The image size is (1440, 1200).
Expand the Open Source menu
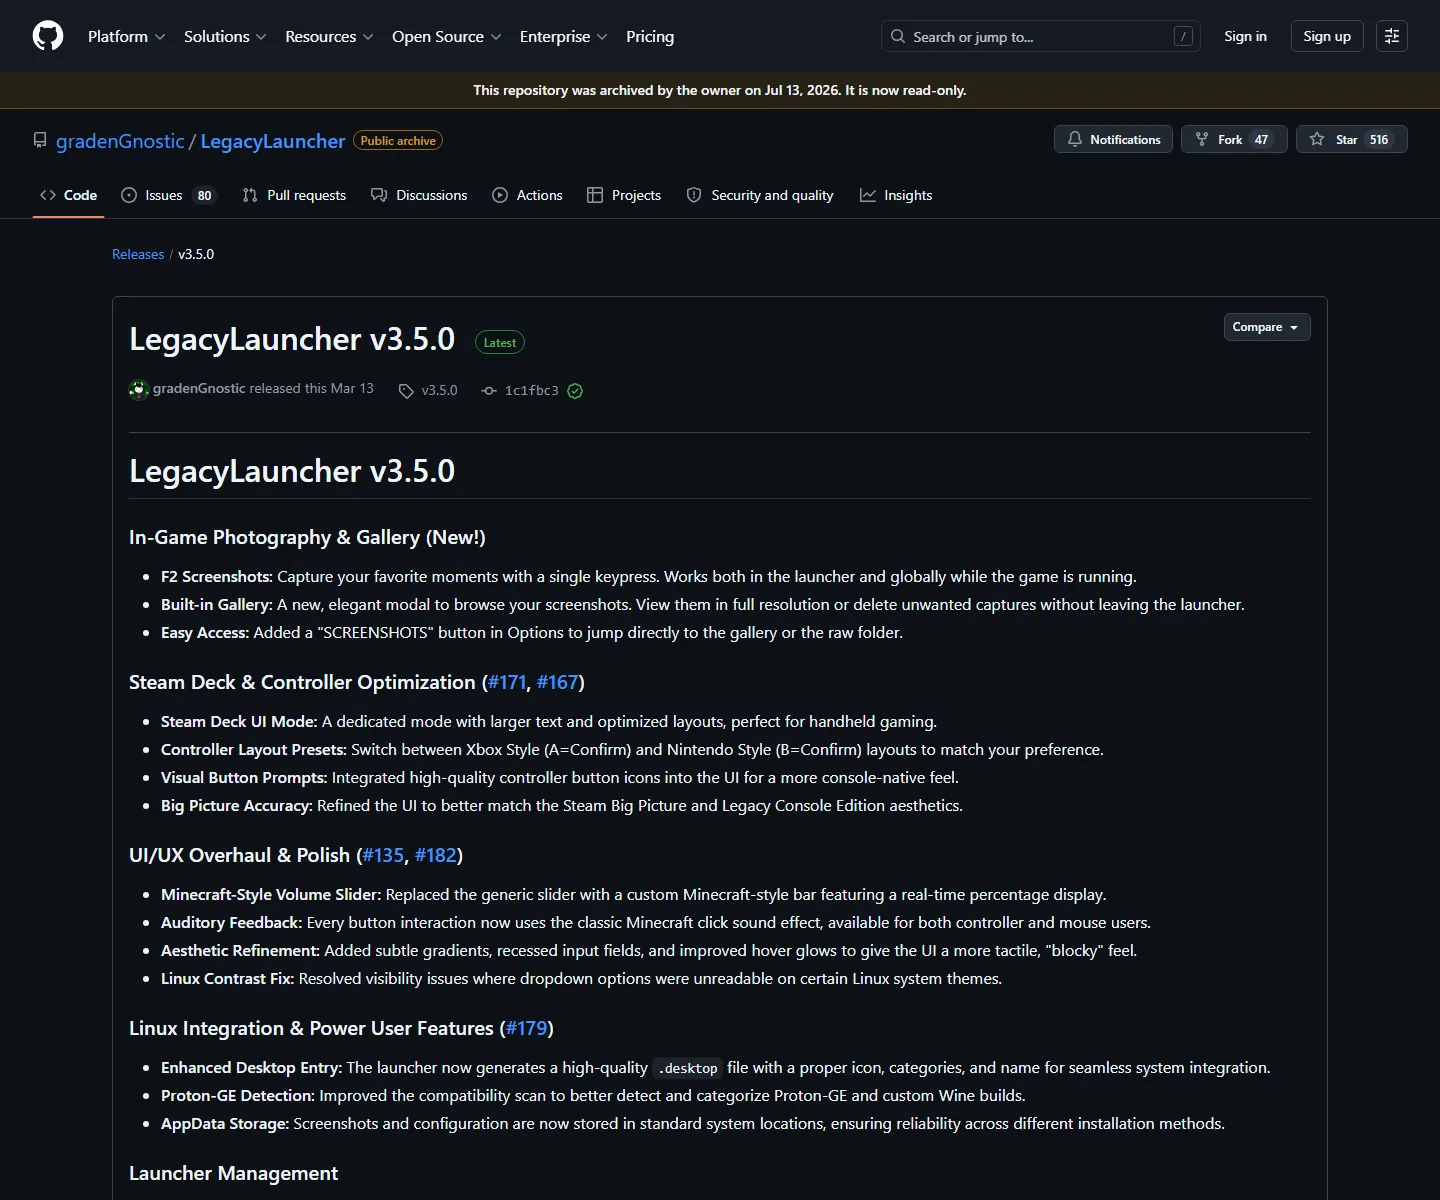pos(447,36)
